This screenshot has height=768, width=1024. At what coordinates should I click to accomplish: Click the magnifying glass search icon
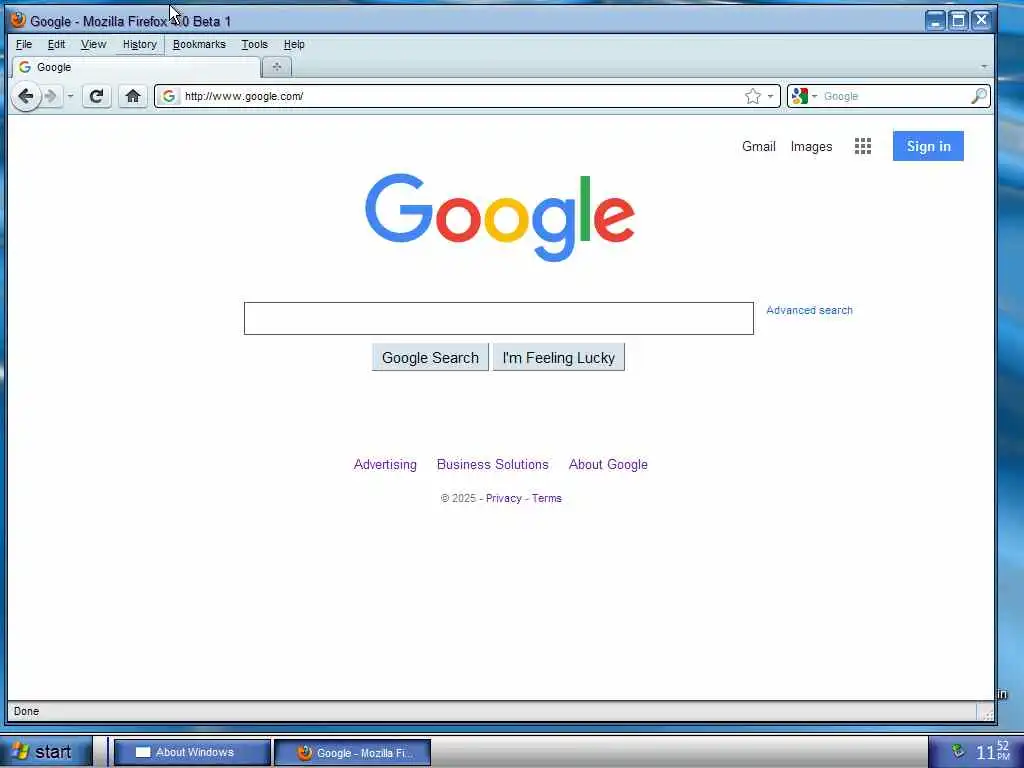(x=978, y=96)
